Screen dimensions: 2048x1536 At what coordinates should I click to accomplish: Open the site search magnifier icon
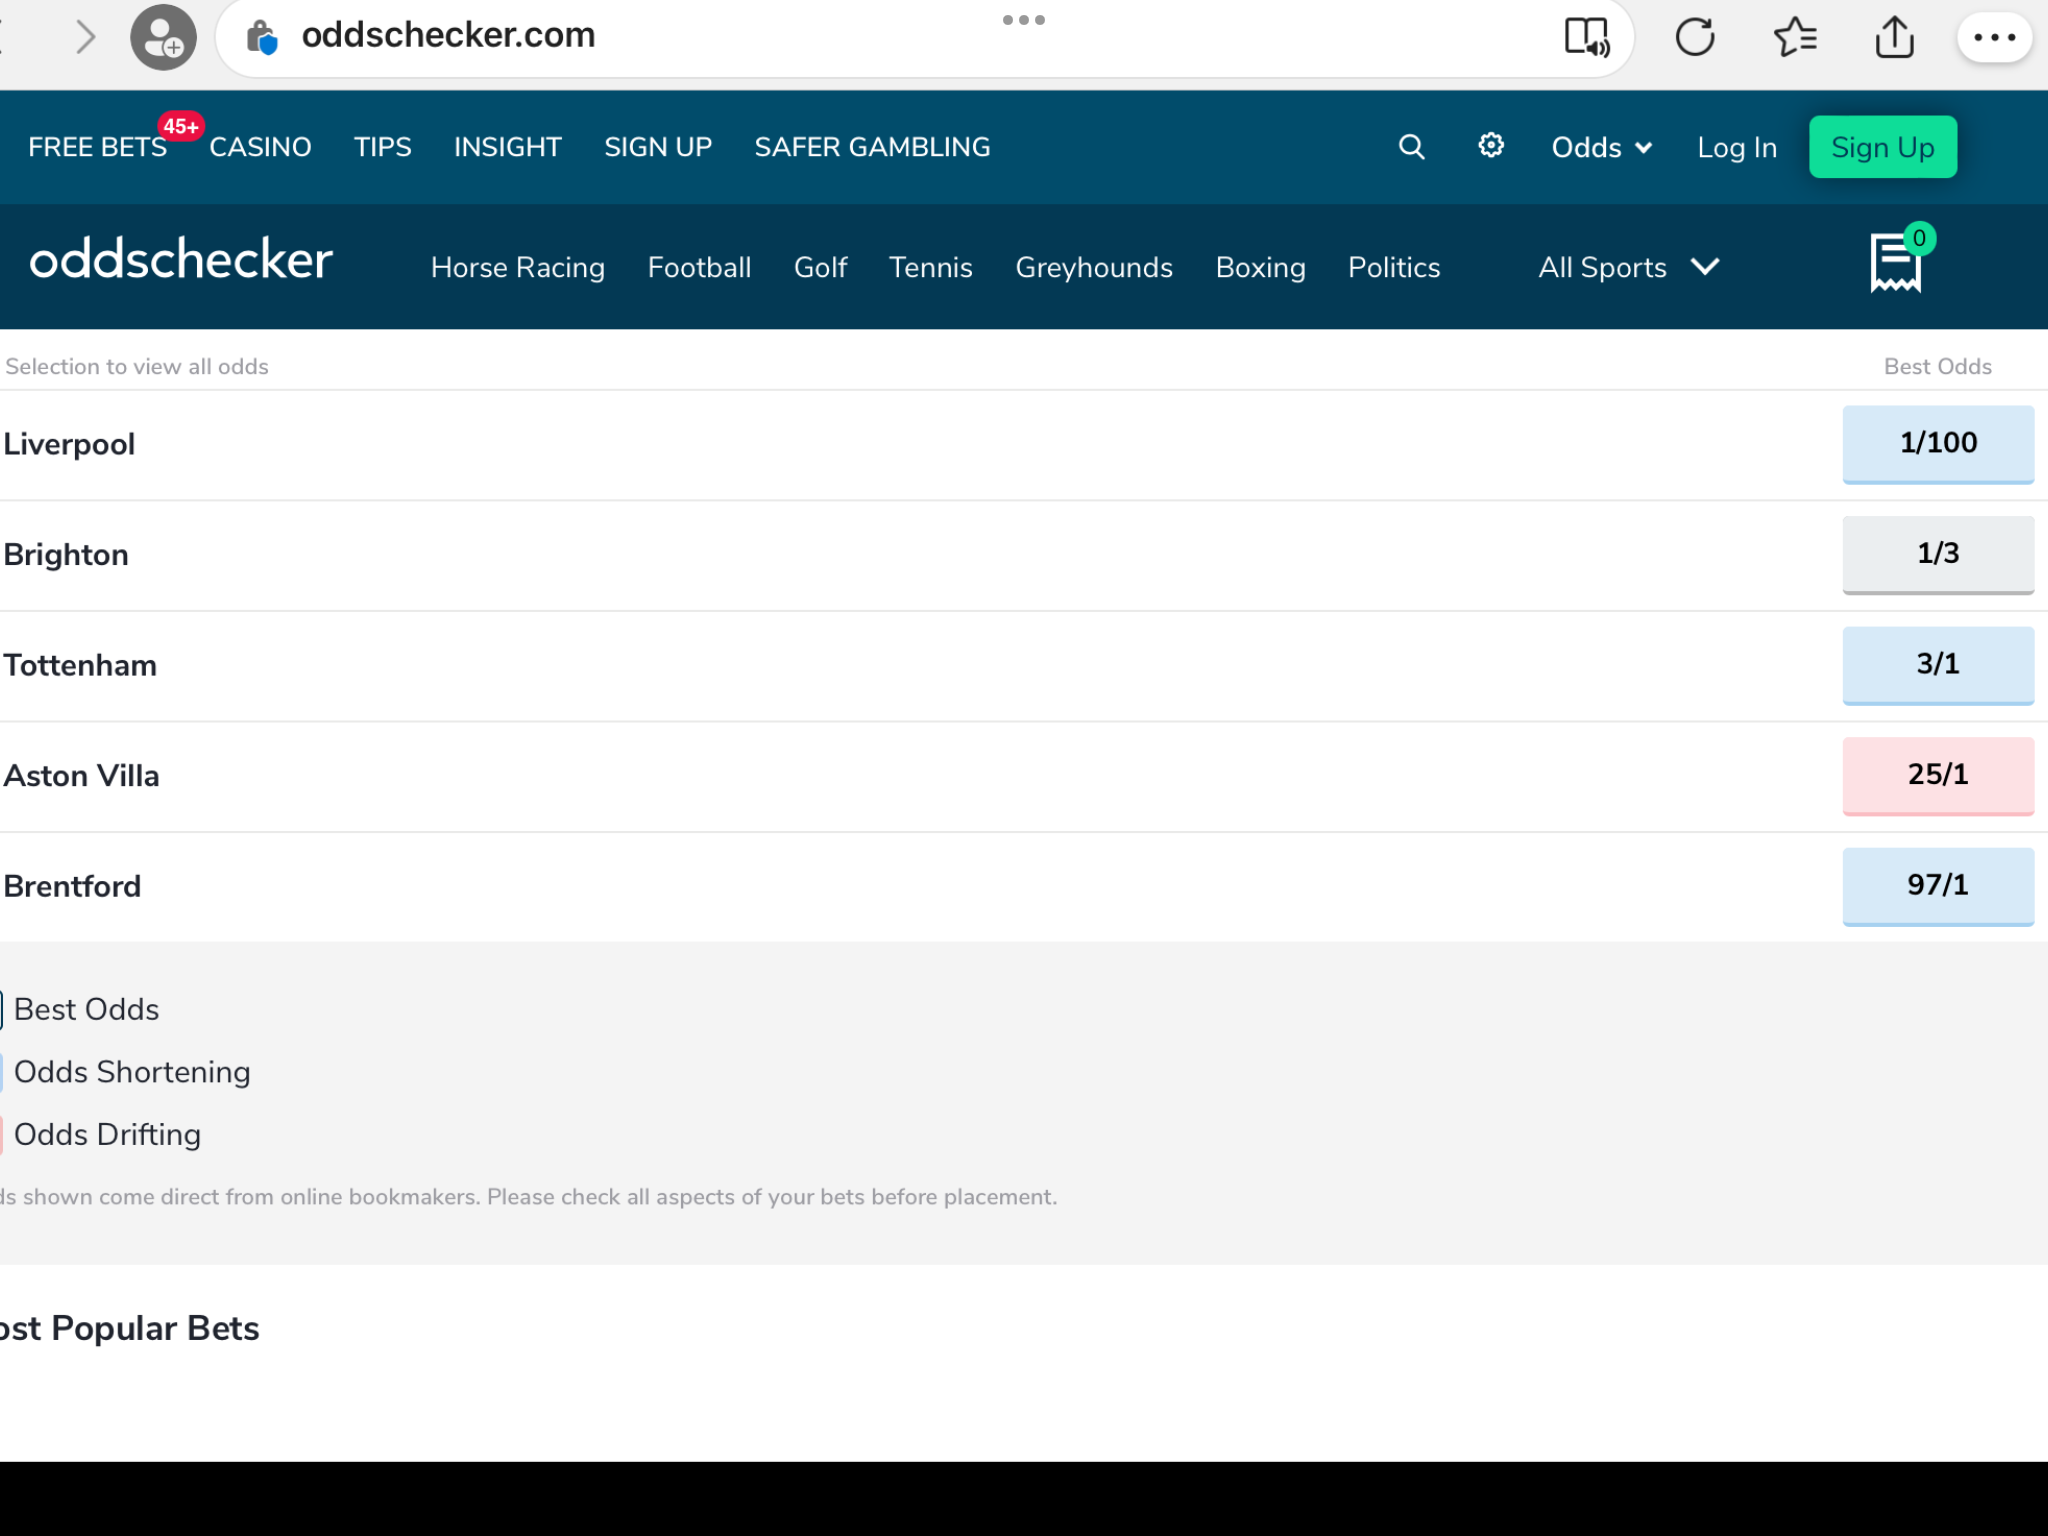1411,147
